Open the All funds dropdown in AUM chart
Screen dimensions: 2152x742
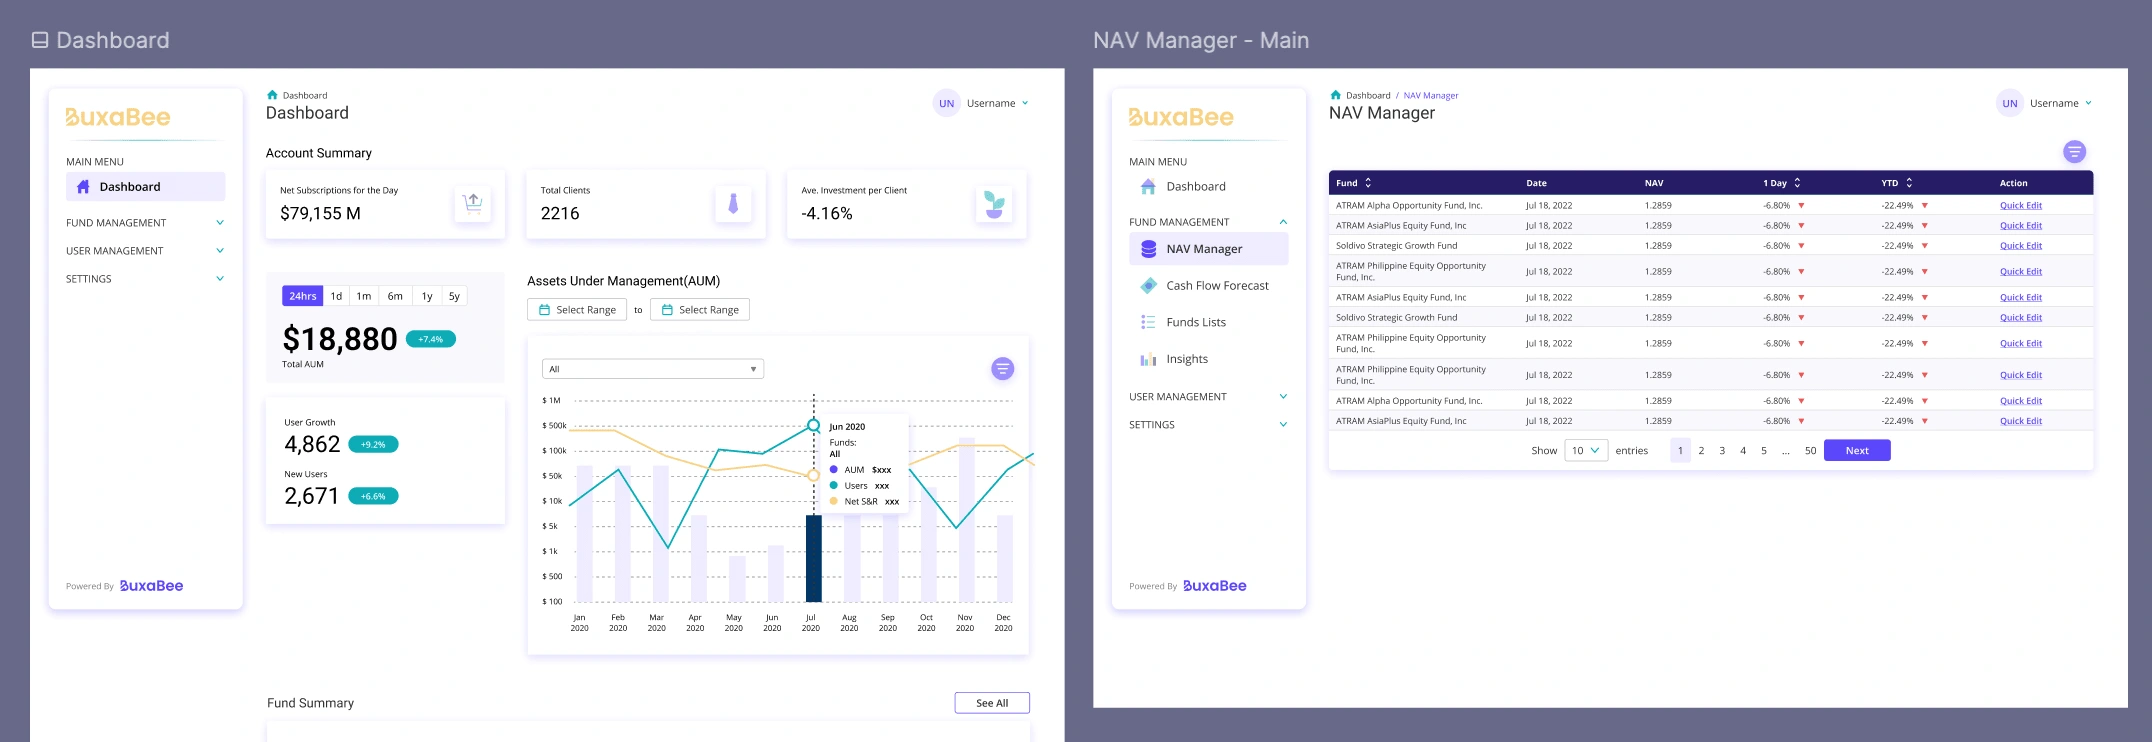[653, 369]
